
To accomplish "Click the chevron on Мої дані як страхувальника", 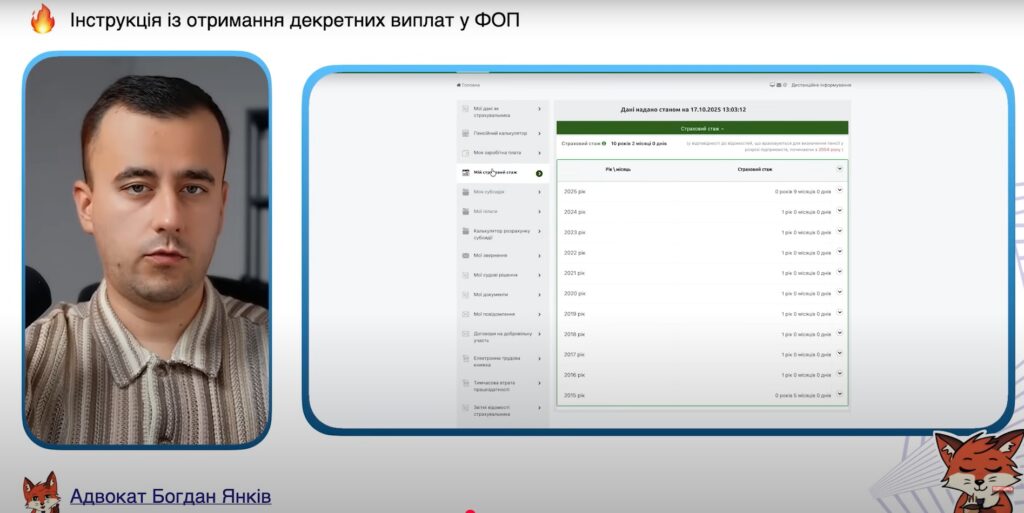I will point(539,109).
